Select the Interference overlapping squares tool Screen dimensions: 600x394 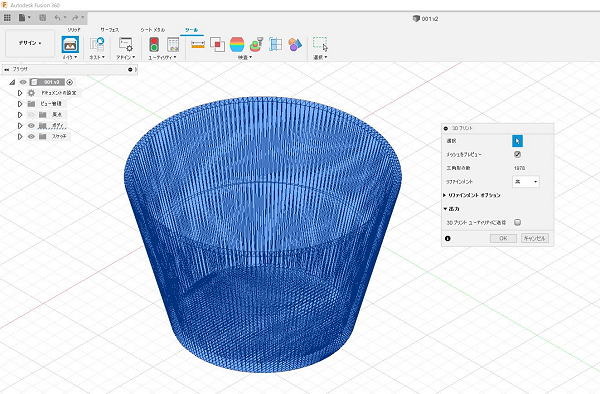pyautogui.click(x=217, y=44)
